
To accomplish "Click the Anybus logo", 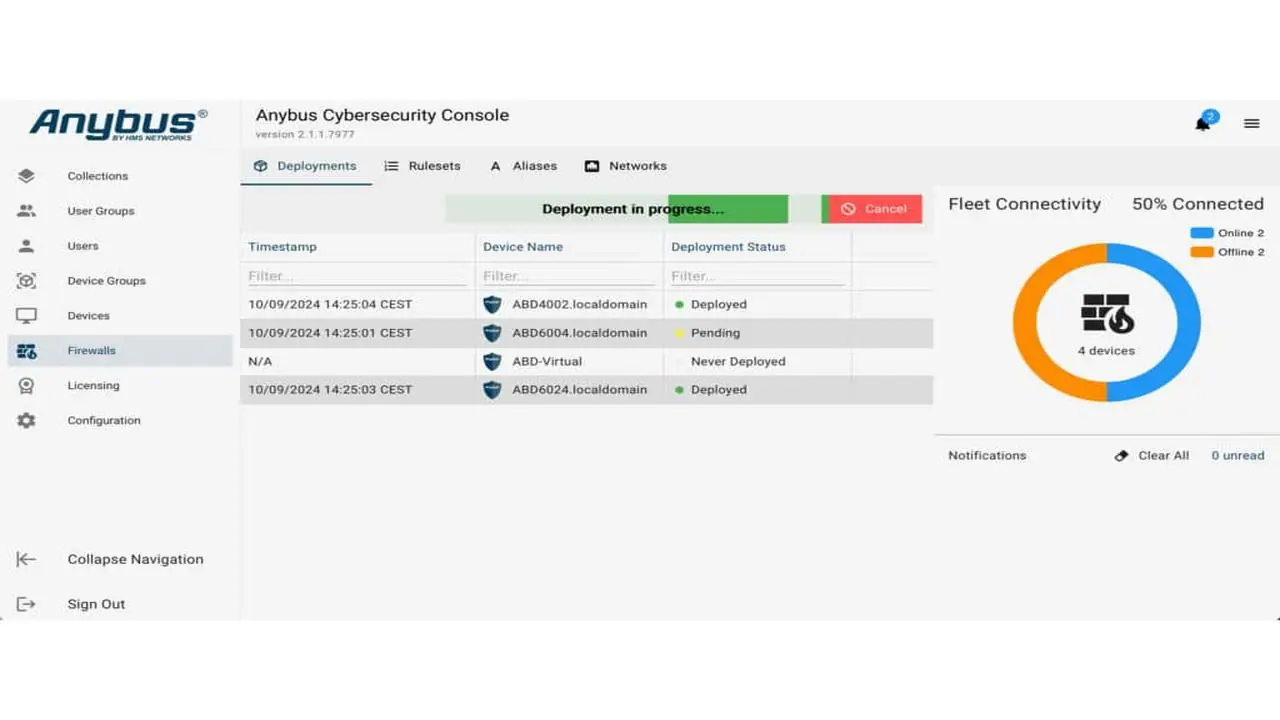I will (118, 124).
